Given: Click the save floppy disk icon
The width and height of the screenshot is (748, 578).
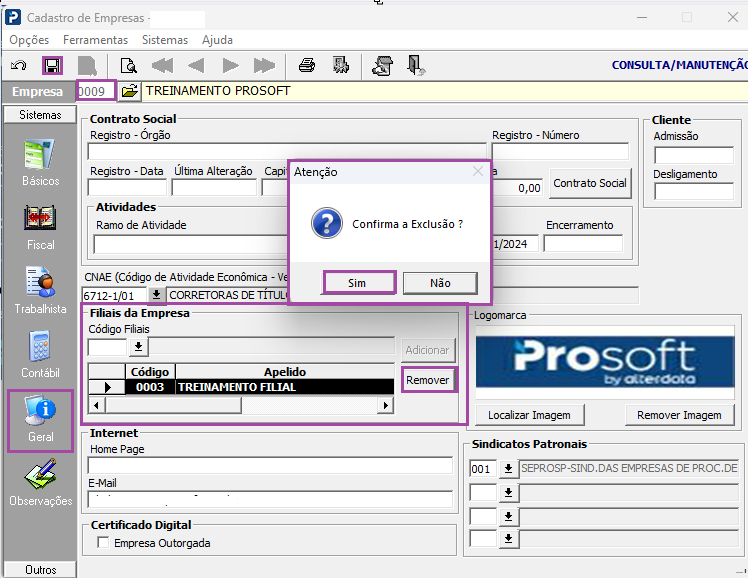Looking at the screenshot, I should [52, 65].
